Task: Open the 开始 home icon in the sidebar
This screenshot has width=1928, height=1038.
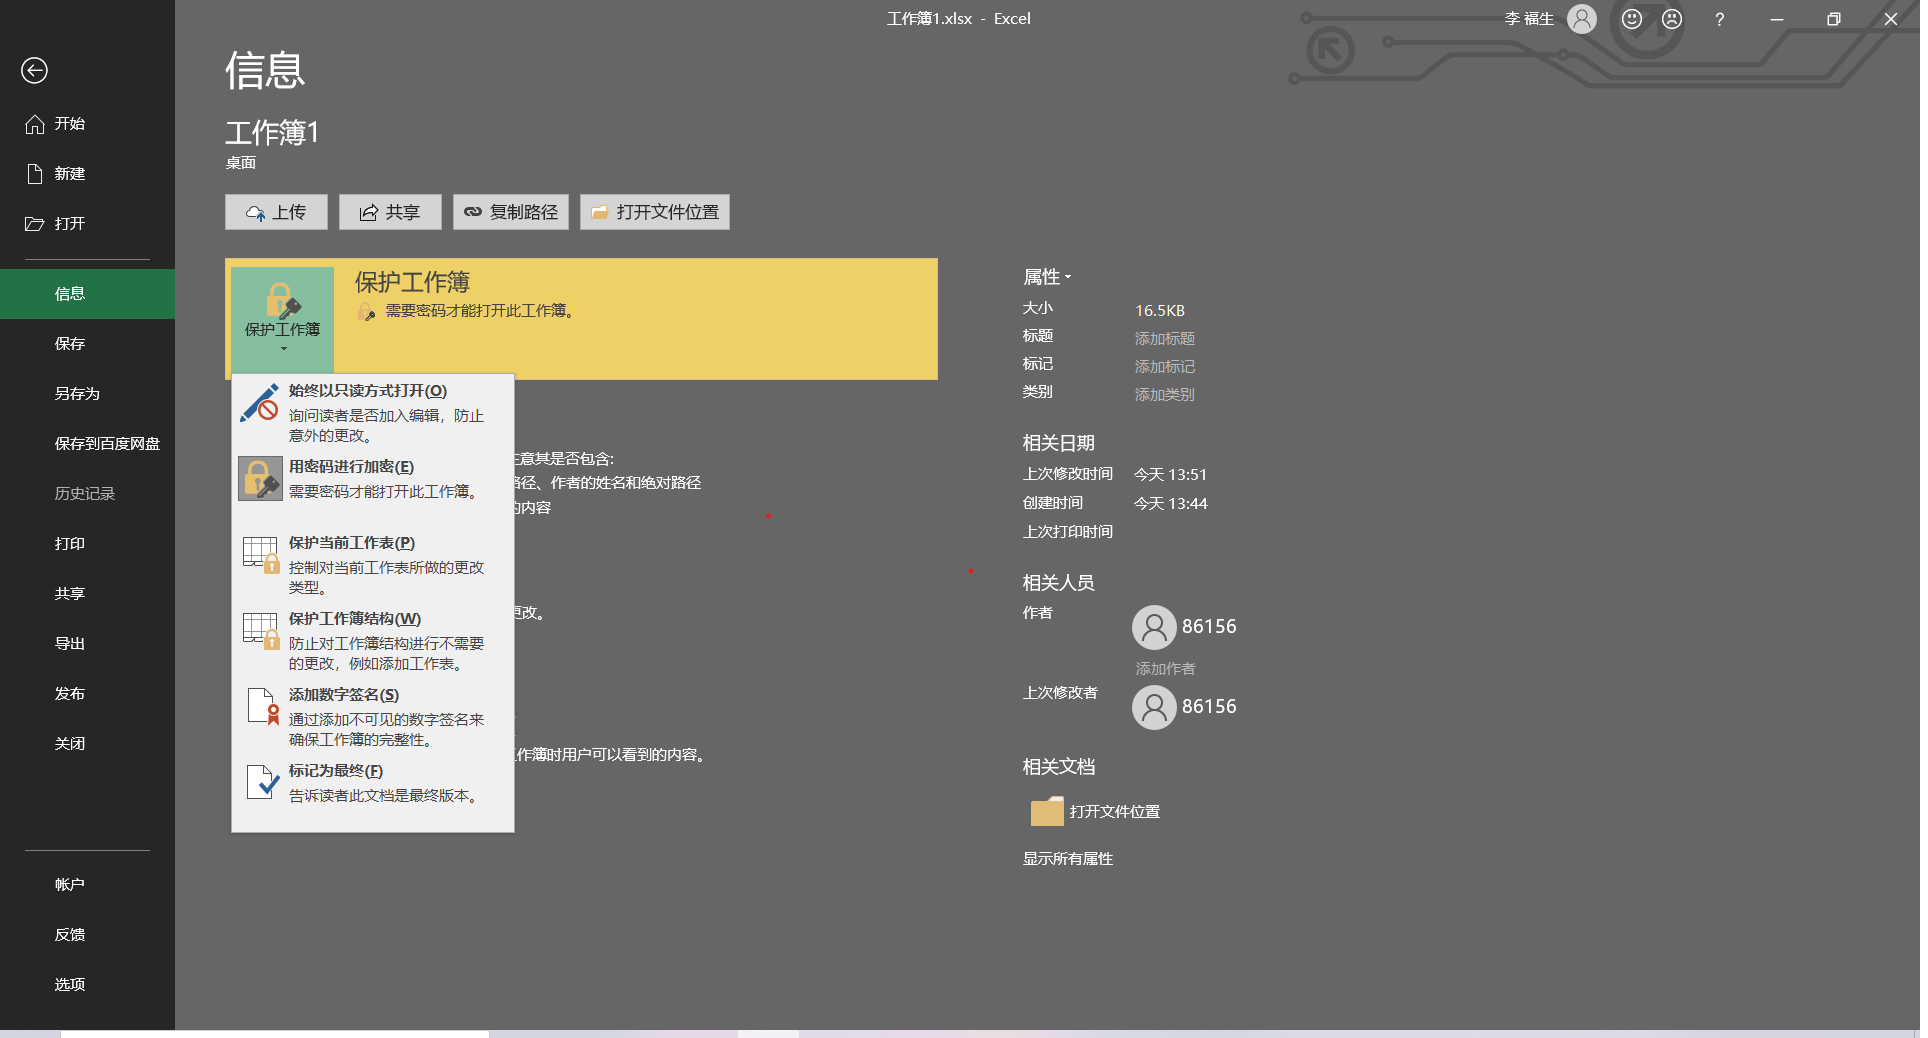Action: 35,124
